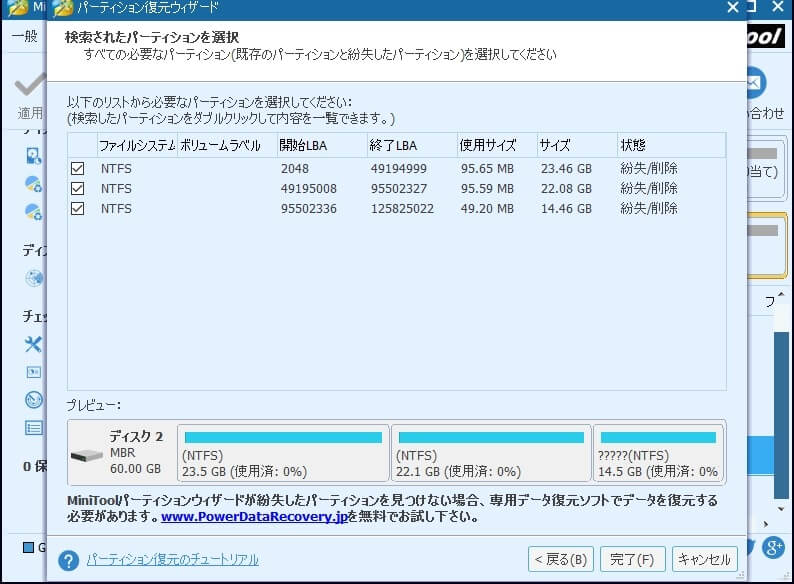Image resolution: width=794 pixels, height=584 pixels.
Task: Select the 23.5 GB NTFS partition in preview
Action: coord(283,453)
